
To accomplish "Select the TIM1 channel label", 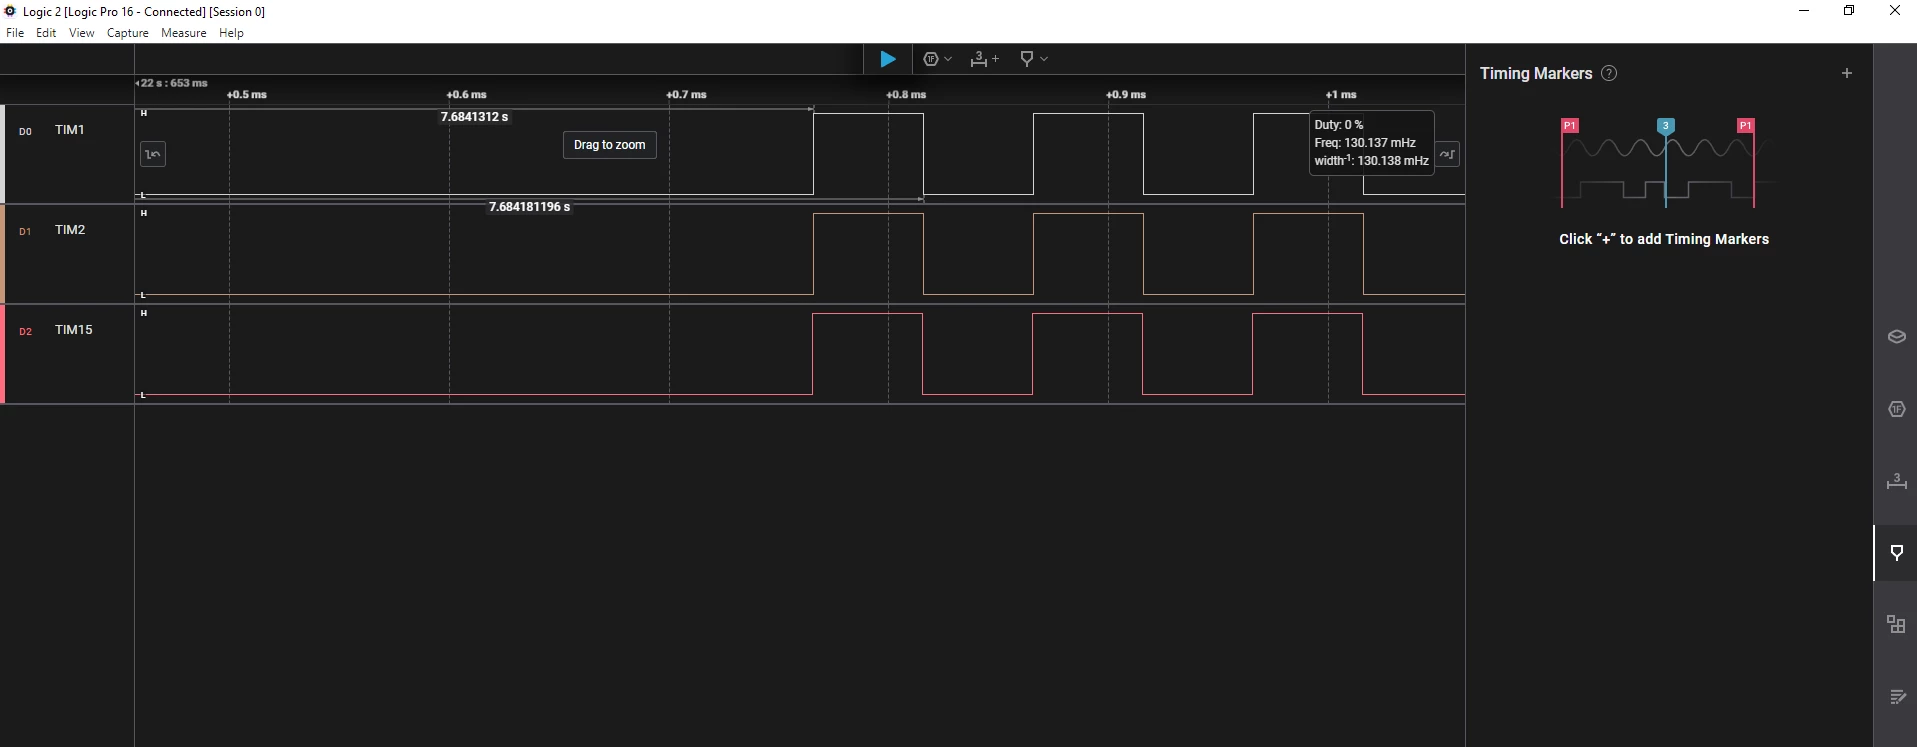I will click(x=70, y=130).
